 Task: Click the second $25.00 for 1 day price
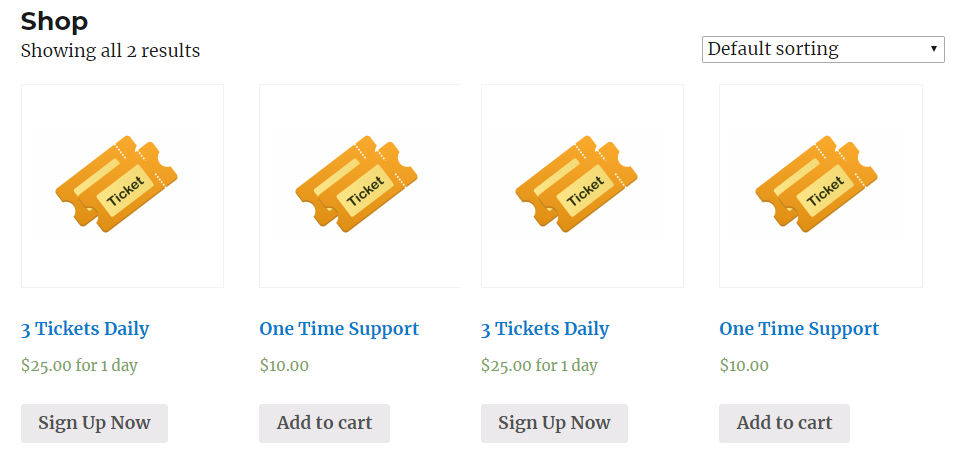(539, 366)
